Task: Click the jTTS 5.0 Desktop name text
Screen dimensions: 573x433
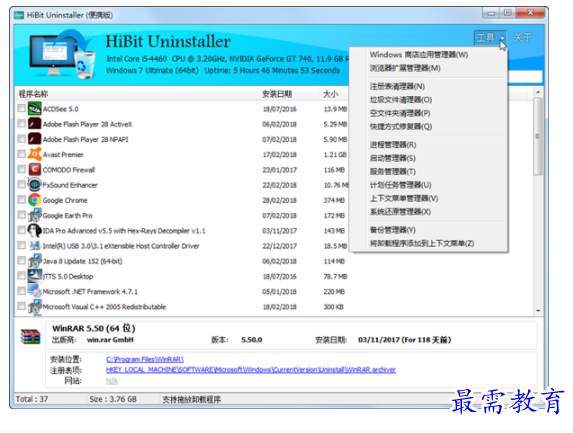Action: tap(68, 277)
